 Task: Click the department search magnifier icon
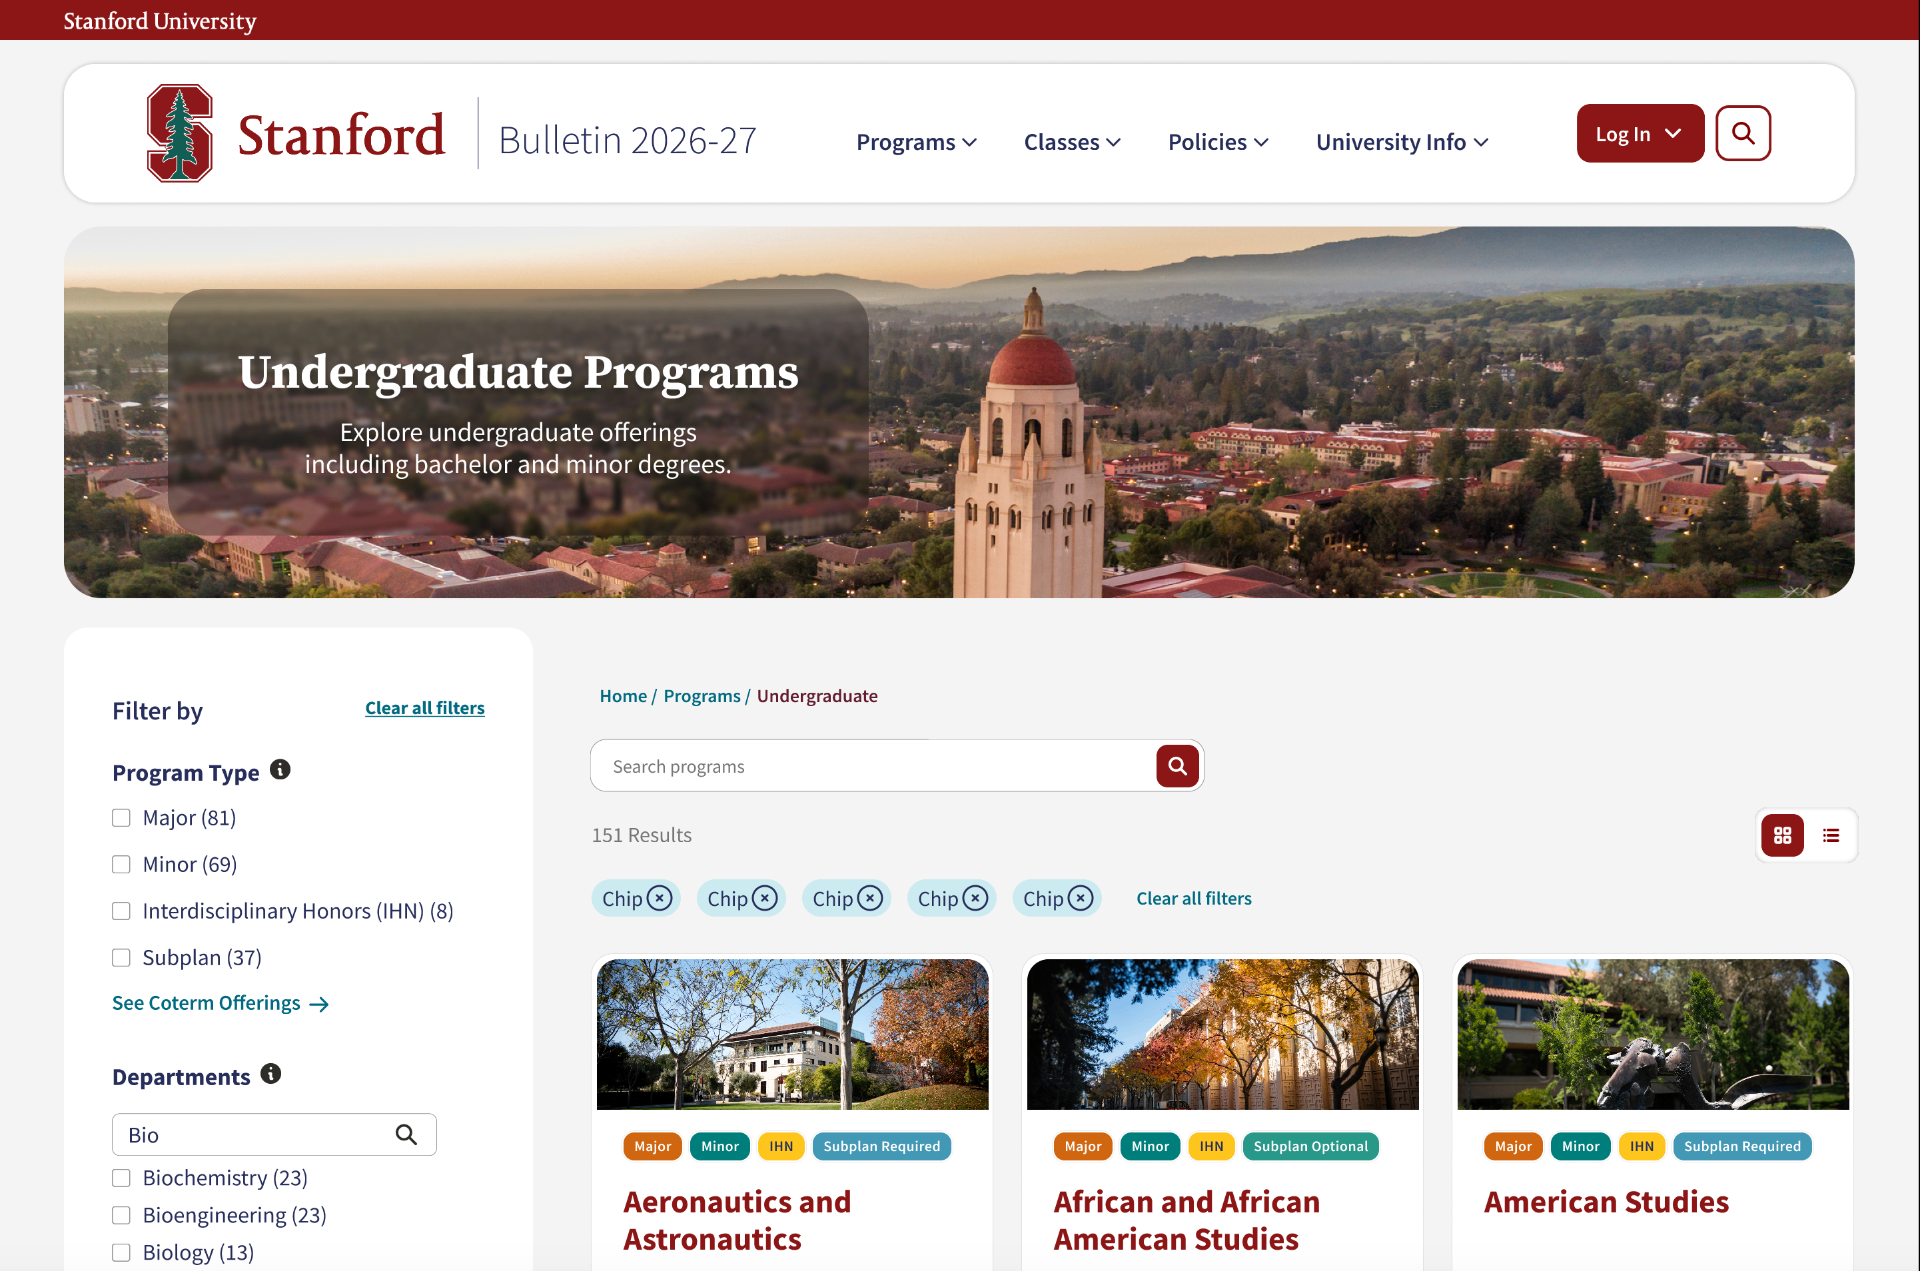click(x=406, y=1134)
